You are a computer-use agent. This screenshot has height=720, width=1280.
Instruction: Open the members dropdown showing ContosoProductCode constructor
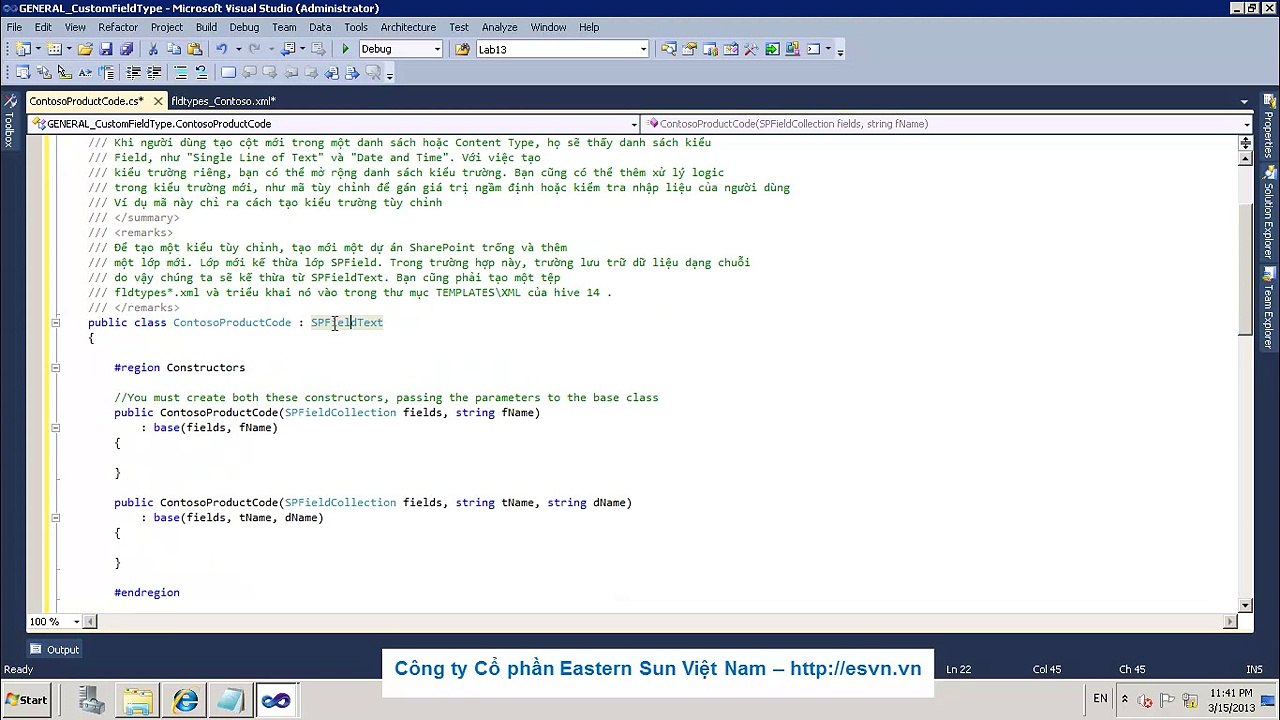(x=1246, y=124)
